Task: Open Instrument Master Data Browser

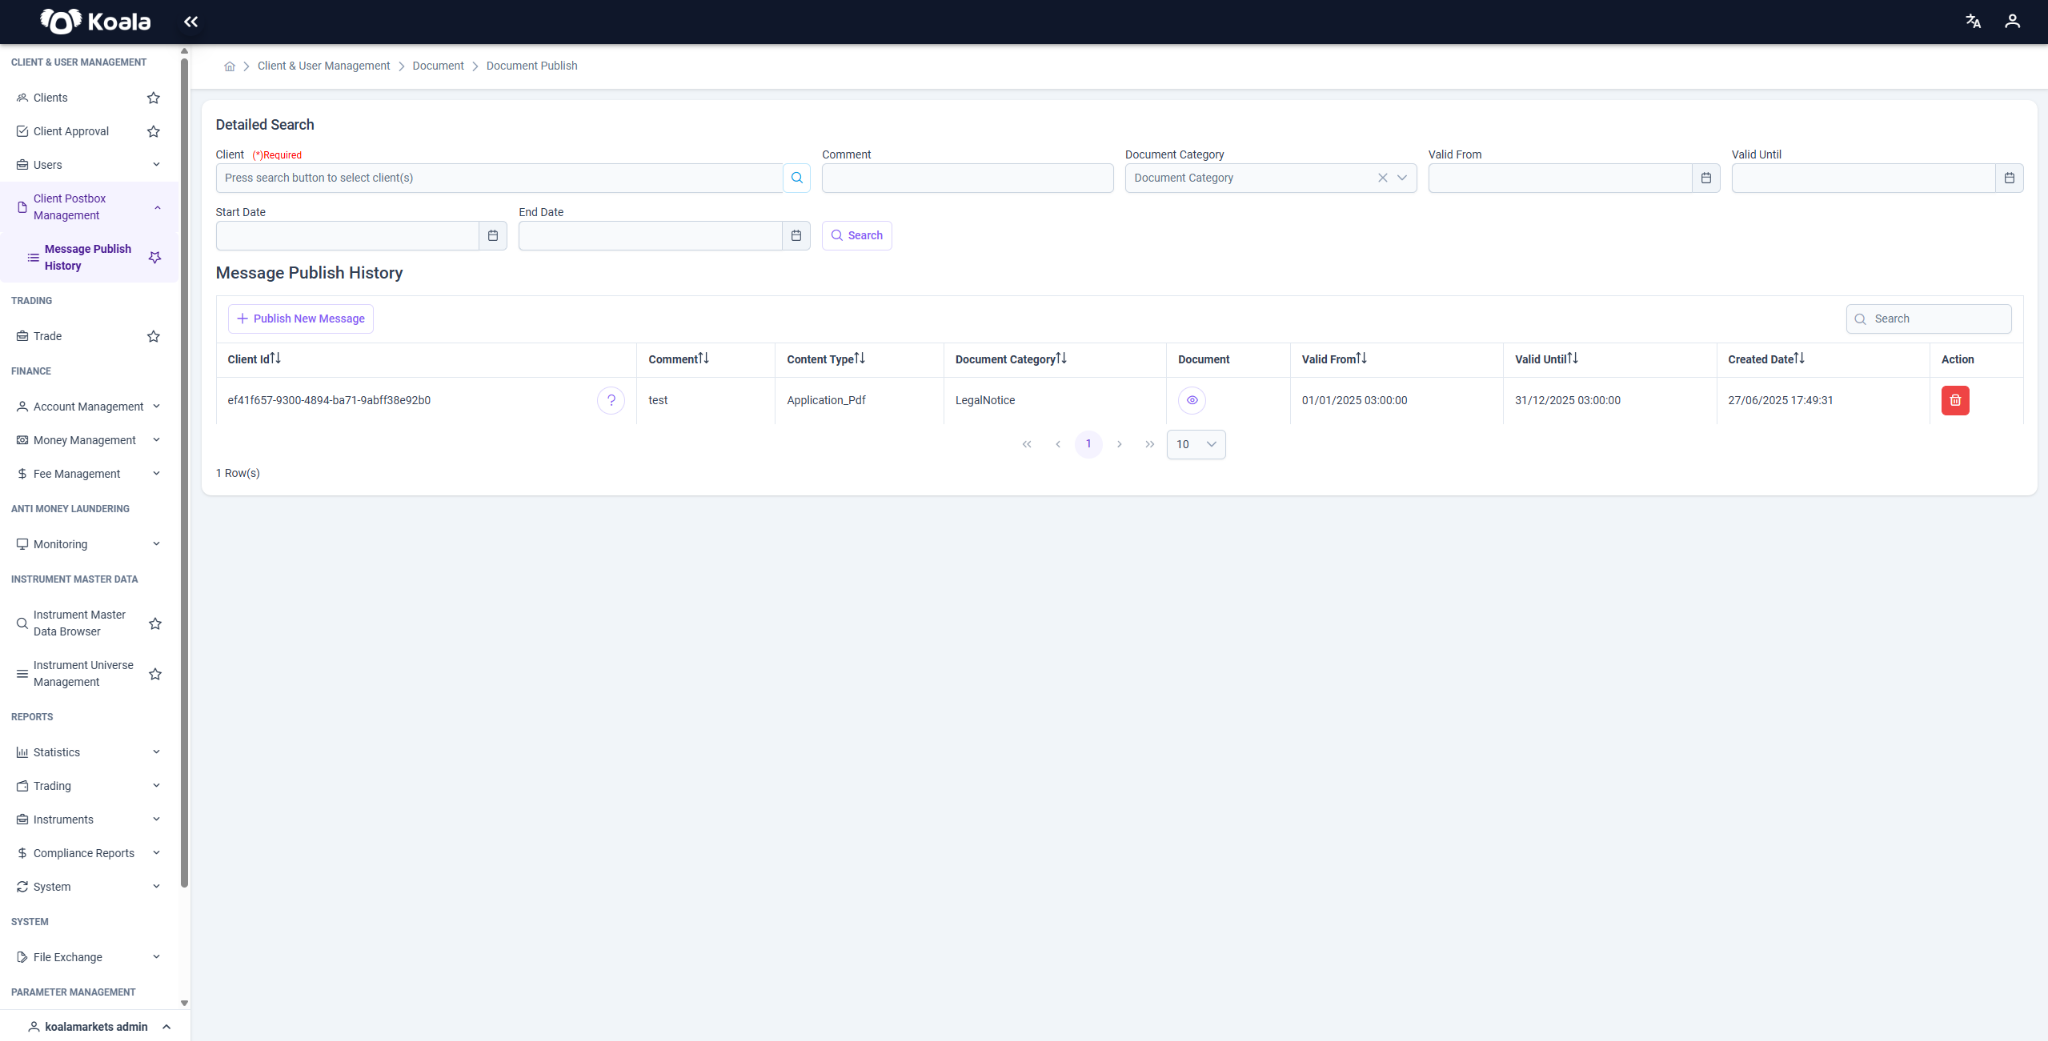Action: click(x=79, y=623)
